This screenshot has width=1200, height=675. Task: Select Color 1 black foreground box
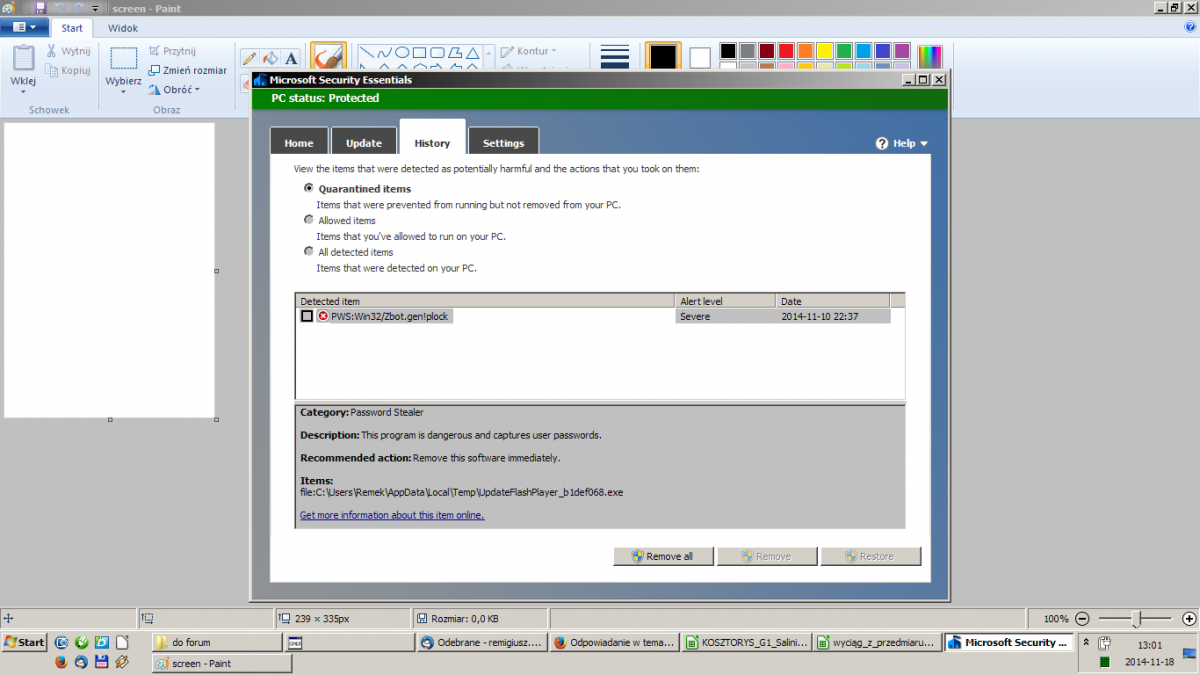[x=663, y=57]
